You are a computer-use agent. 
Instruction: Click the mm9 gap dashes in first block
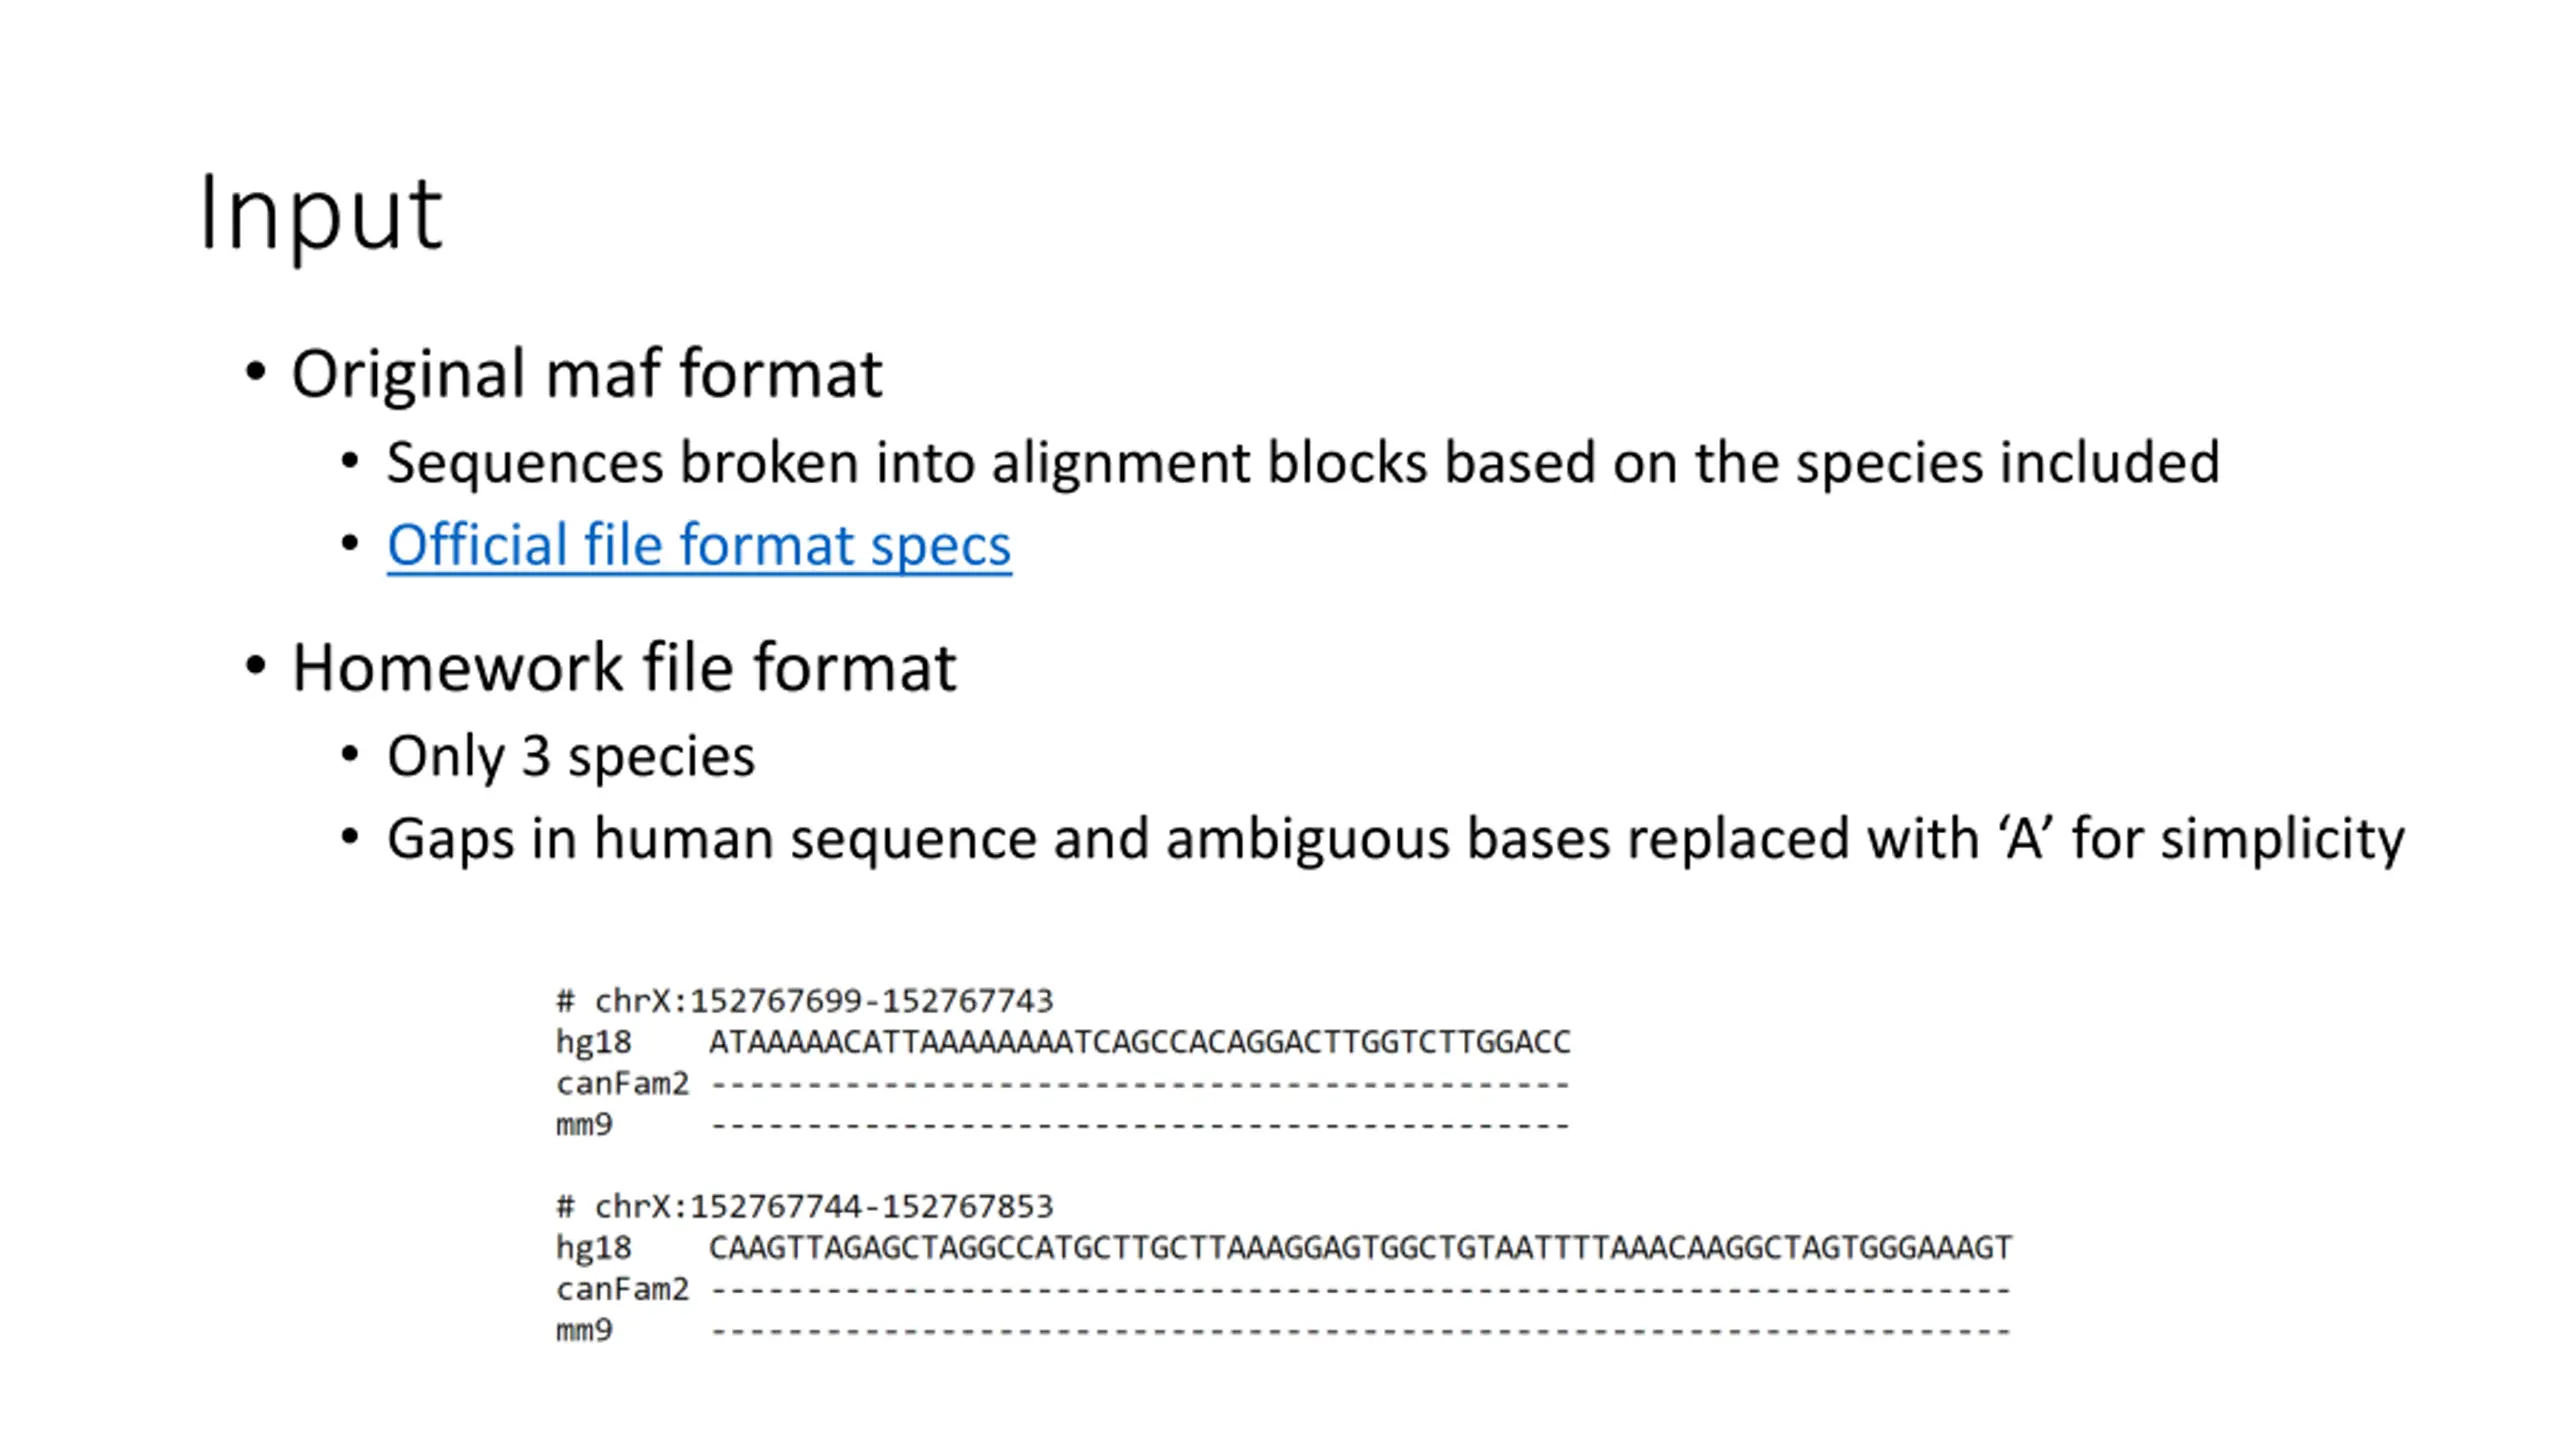1139,1127
